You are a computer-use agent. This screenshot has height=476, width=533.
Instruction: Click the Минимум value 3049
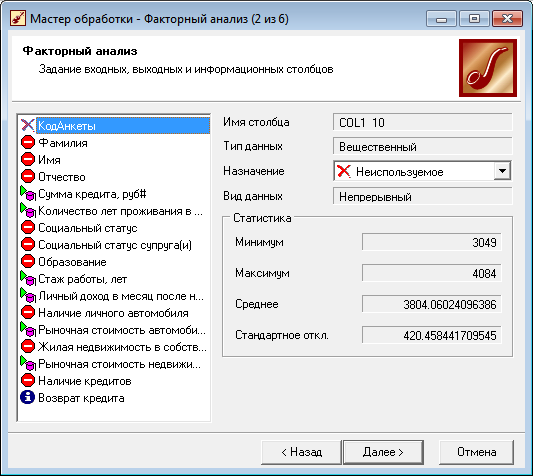pyautogui.click(x=431, y=242)
